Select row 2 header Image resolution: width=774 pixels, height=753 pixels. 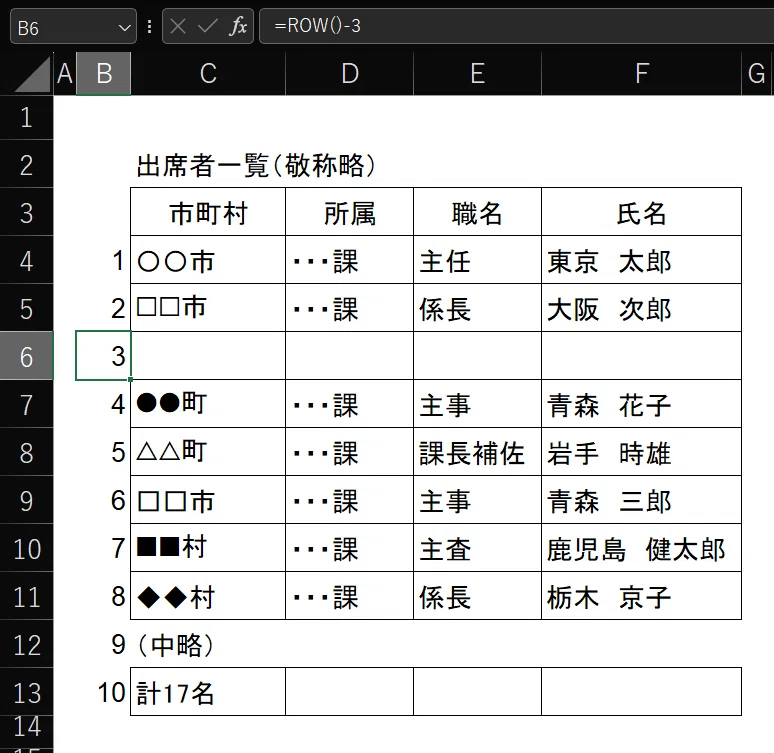click(x=27, y=165)
